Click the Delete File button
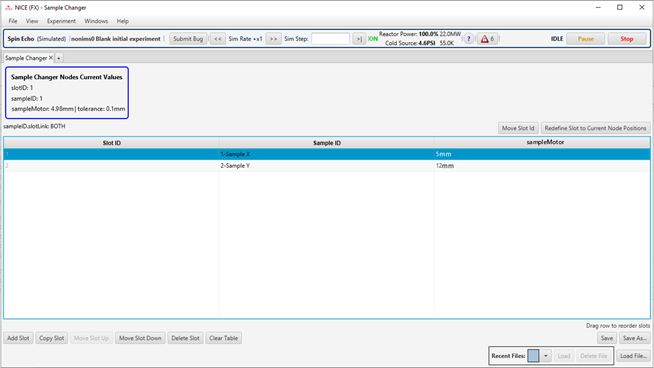This screenshot has width=654, height=368. point(594,356)
